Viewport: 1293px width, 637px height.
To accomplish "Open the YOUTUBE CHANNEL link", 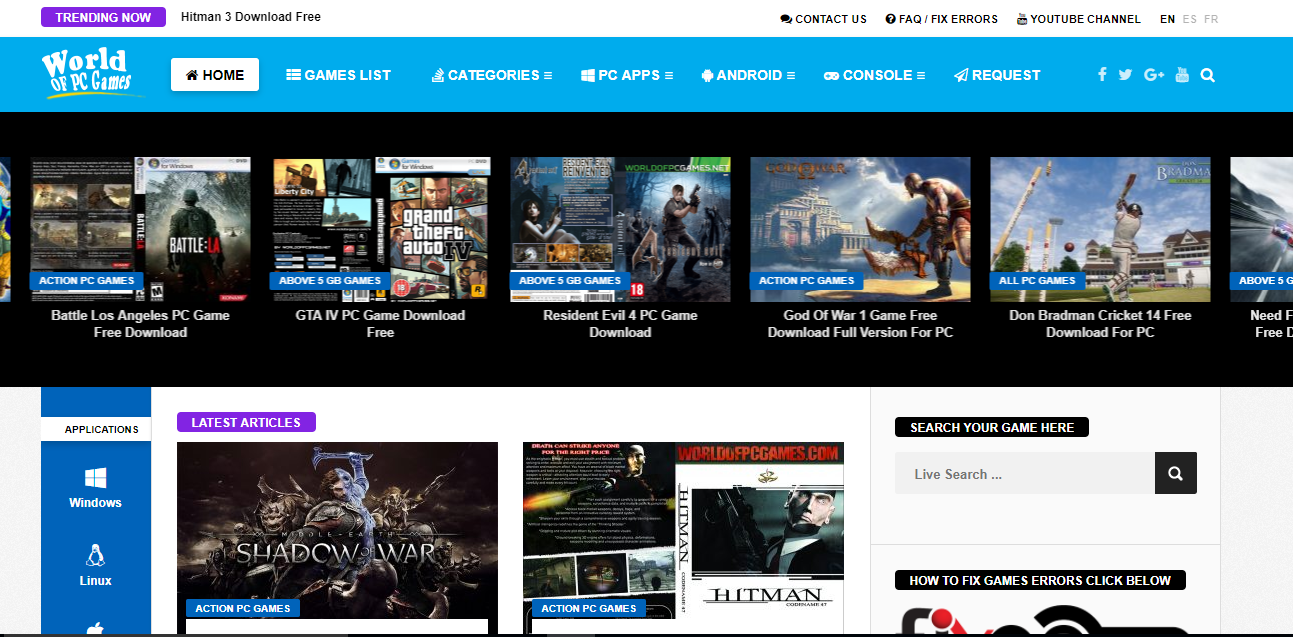I will click(x=1078, y=19).
